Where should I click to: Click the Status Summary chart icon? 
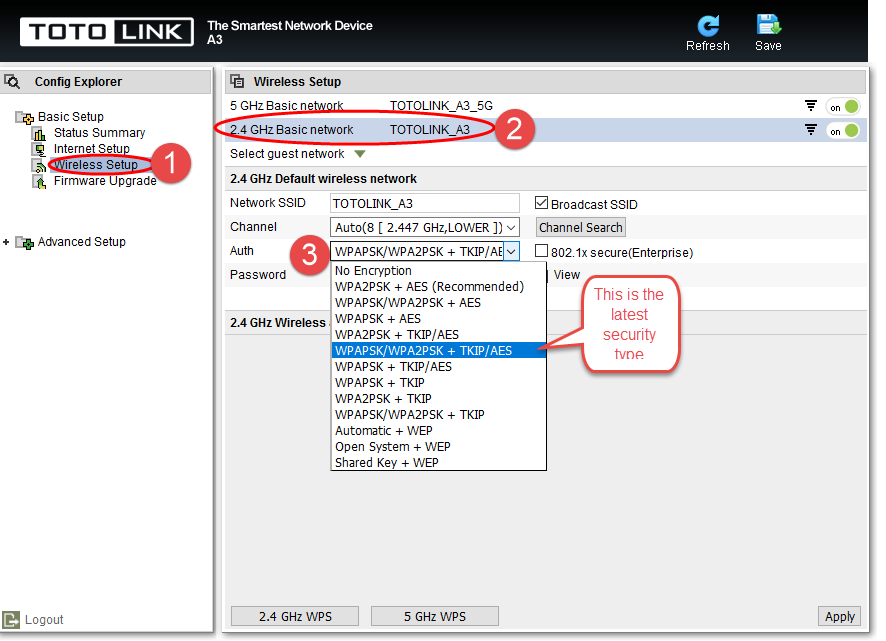coord(39,134)
